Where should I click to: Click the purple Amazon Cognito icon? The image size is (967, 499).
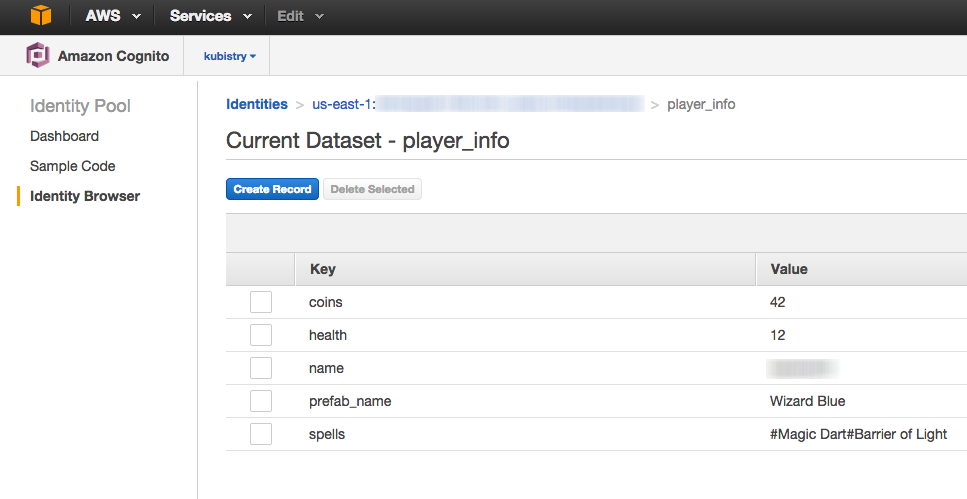pyautogui.click(x=38, y=56)
